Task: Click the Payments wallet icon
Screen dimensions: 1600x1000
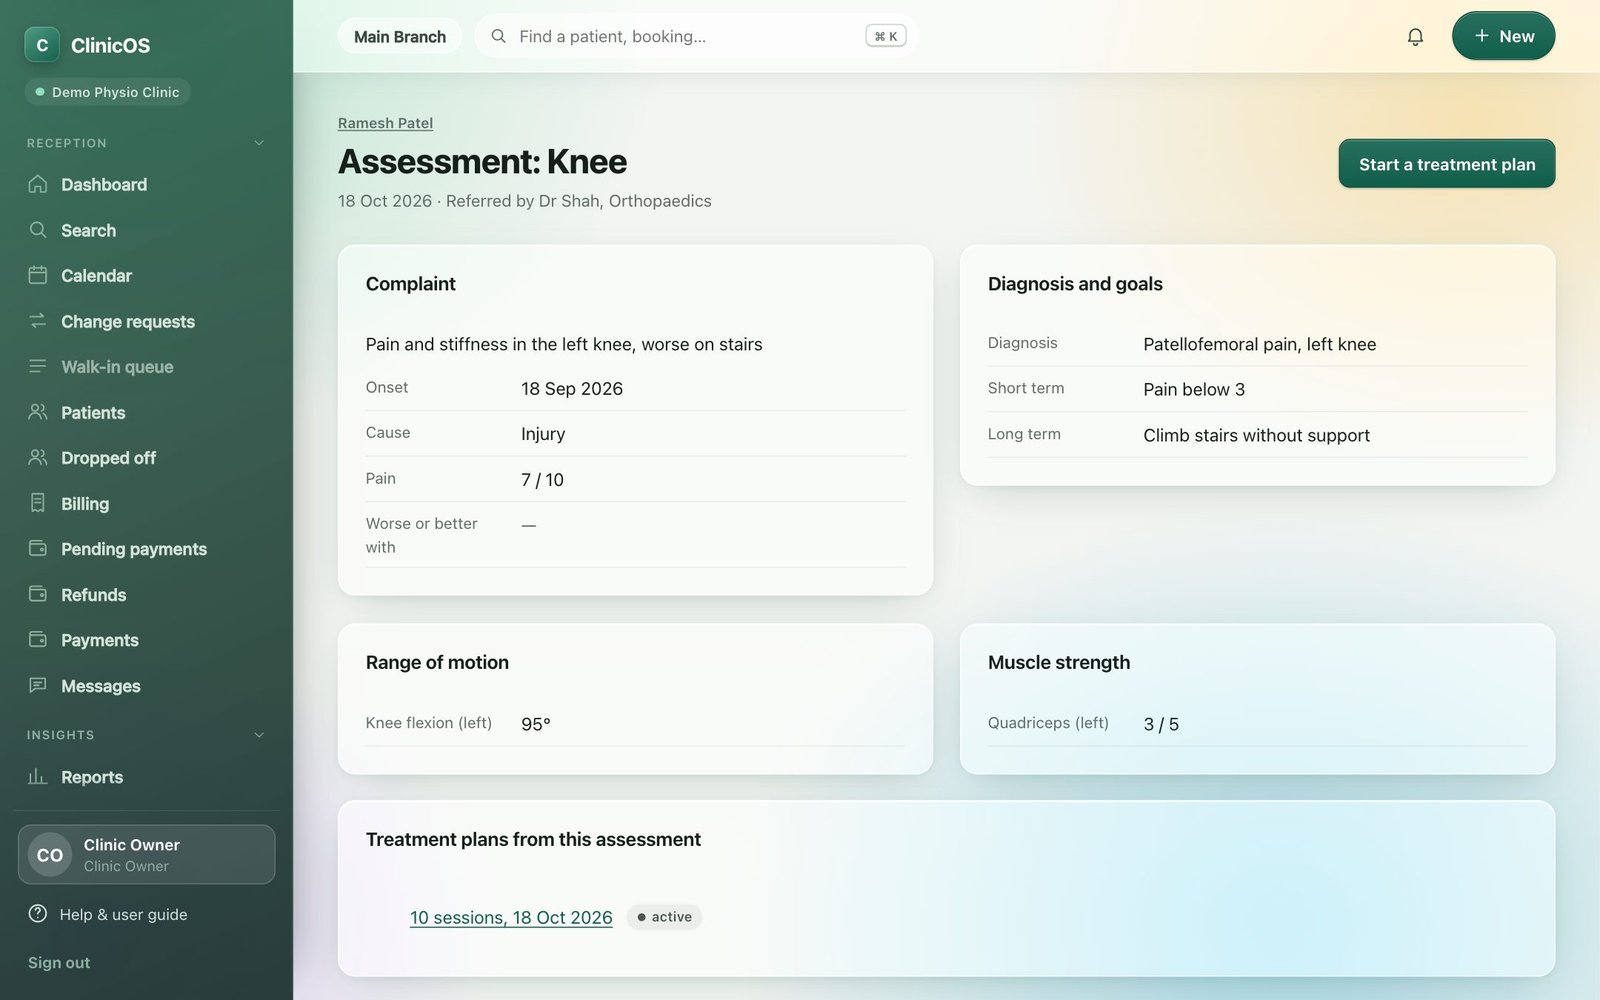Action: (38, 639)
